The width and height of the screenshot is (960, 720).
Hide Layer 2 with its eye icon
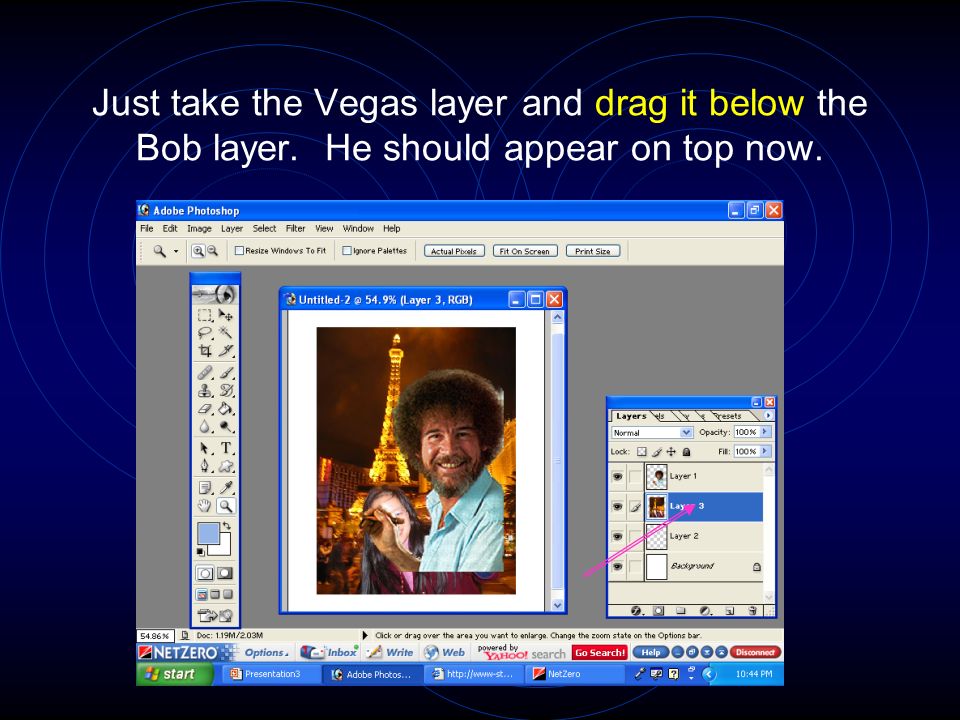pyautogui.click(x=618, y=536)
